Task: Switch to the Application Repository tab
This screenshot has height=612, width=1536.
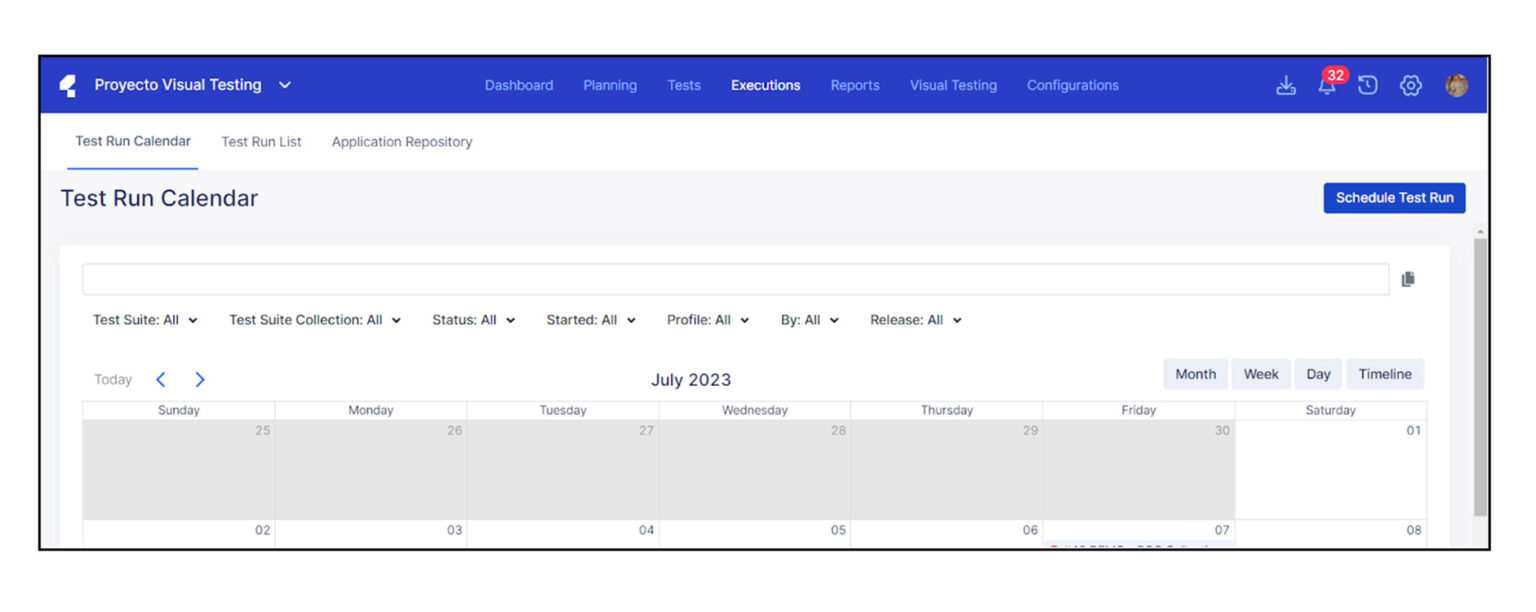Action: coord(402,142)
